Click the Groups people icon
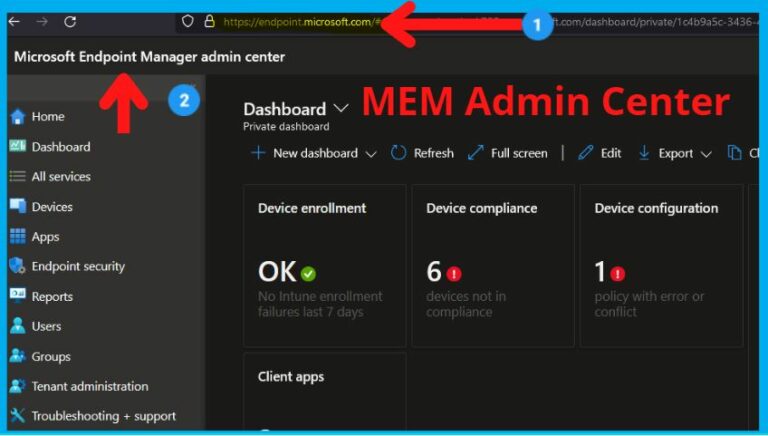The image size is (768, 436). click(18, 356)
